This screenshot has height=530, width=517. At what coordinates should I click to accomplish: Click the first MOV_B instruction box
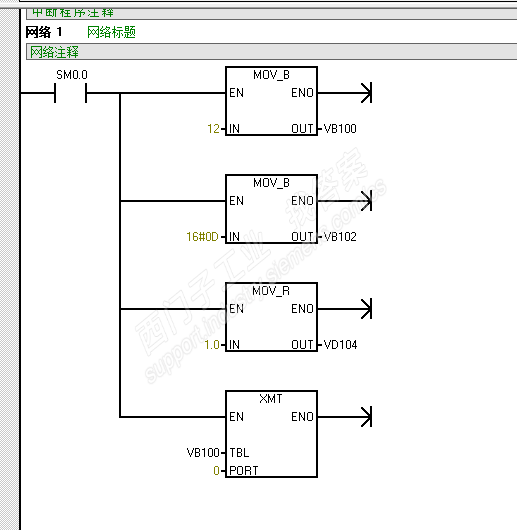click(271, 101)
